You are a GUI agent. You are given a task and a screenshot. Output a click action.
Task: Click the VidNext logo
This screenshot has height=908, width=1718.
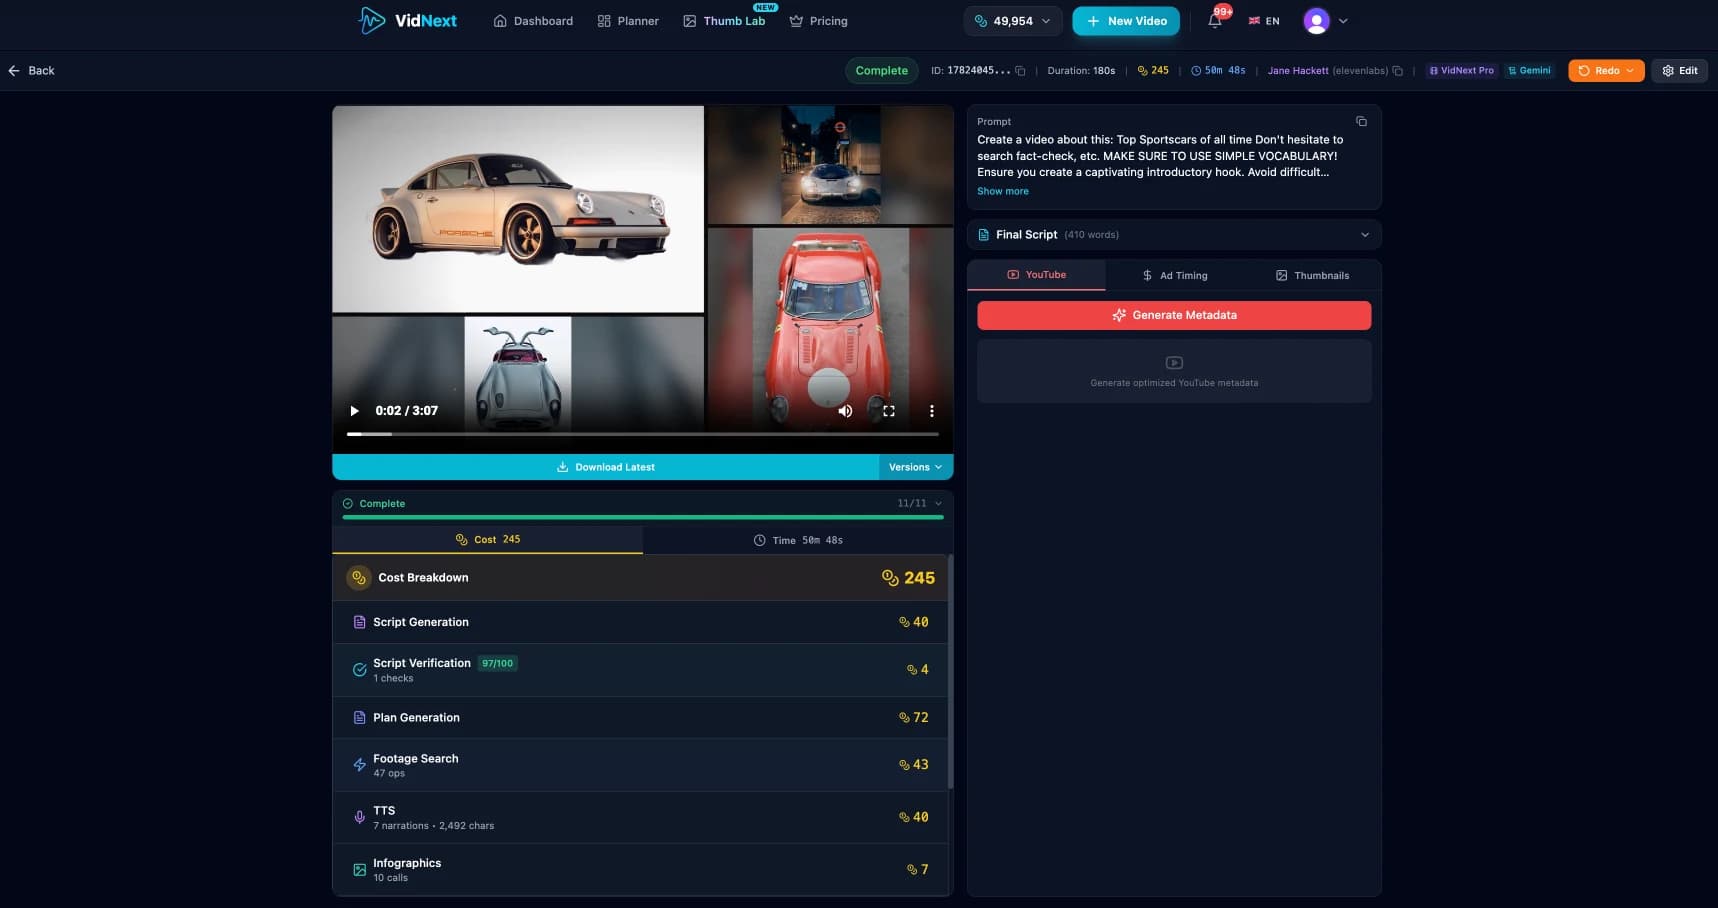pyautogui.click(x=407, y=20)
